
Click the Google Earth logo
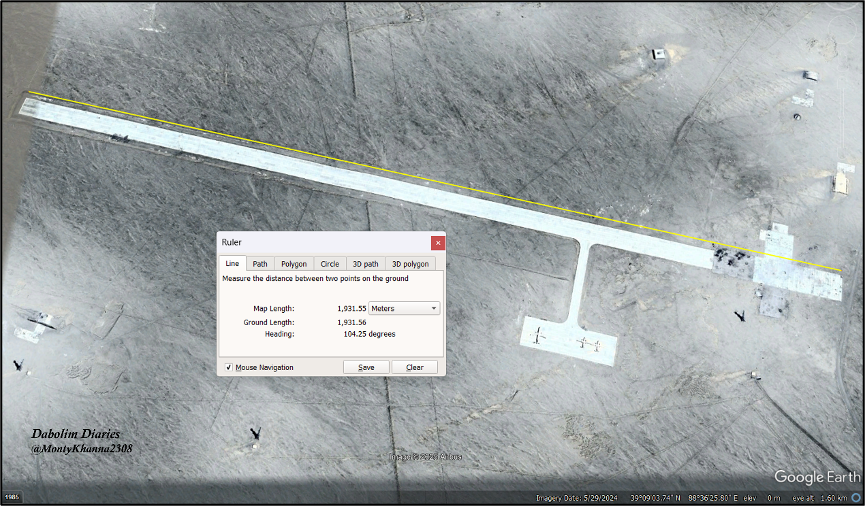(815, 477)
